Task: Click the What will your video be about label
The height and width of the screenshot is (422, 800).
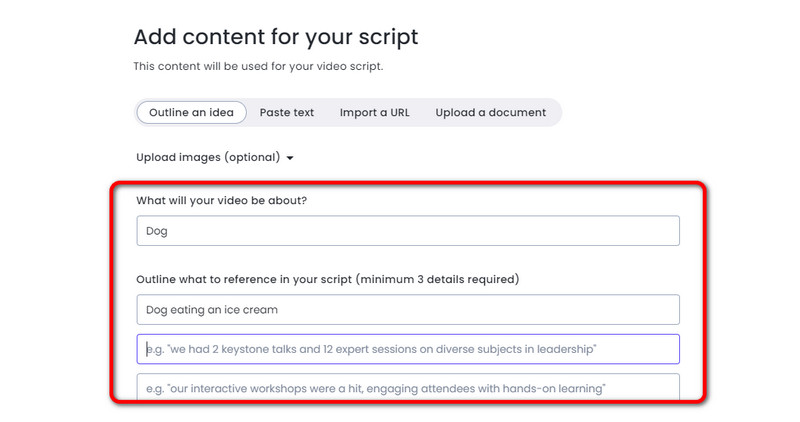Action: pyautogui.click(x=222, y=201)
